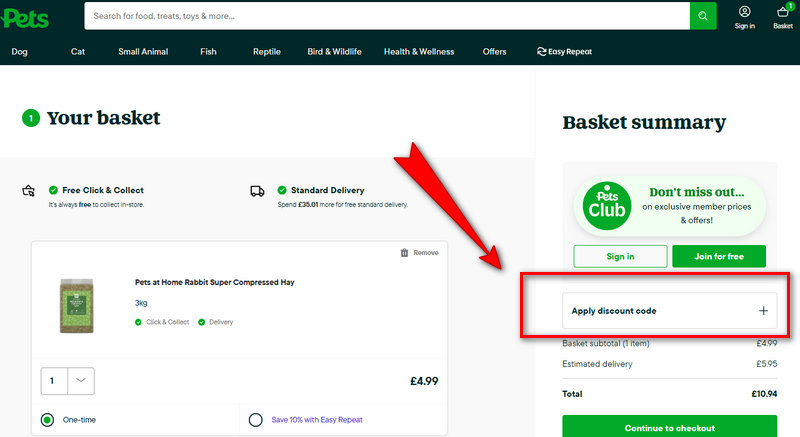The height and width of the screenshot is (437, 800).
Task: Open the Dog category menu
Action: click(20, 52)
